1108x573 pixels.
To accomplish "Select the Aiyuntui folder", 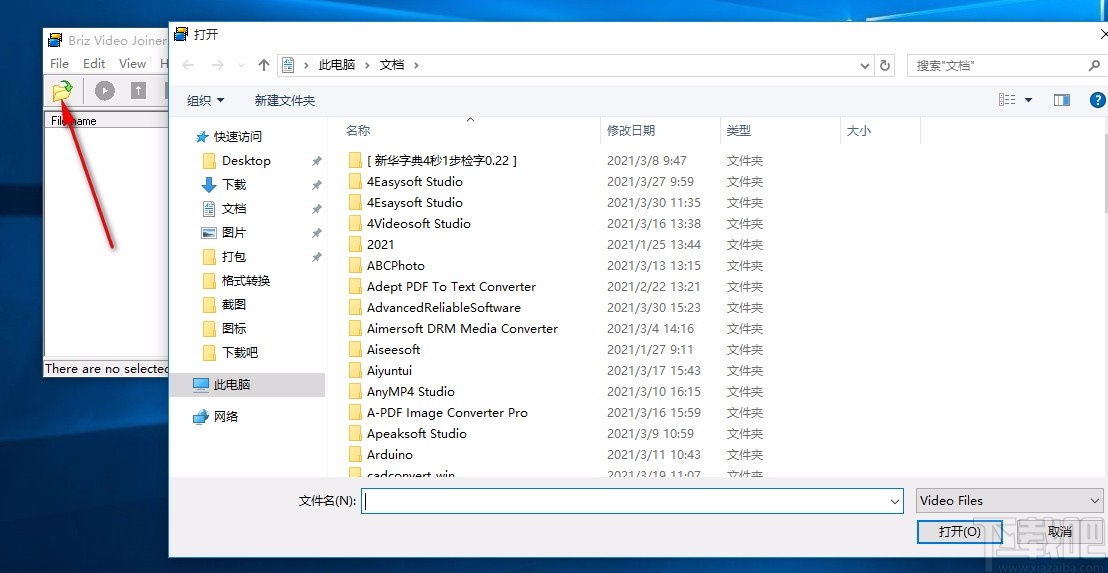I will click(389, 371).
